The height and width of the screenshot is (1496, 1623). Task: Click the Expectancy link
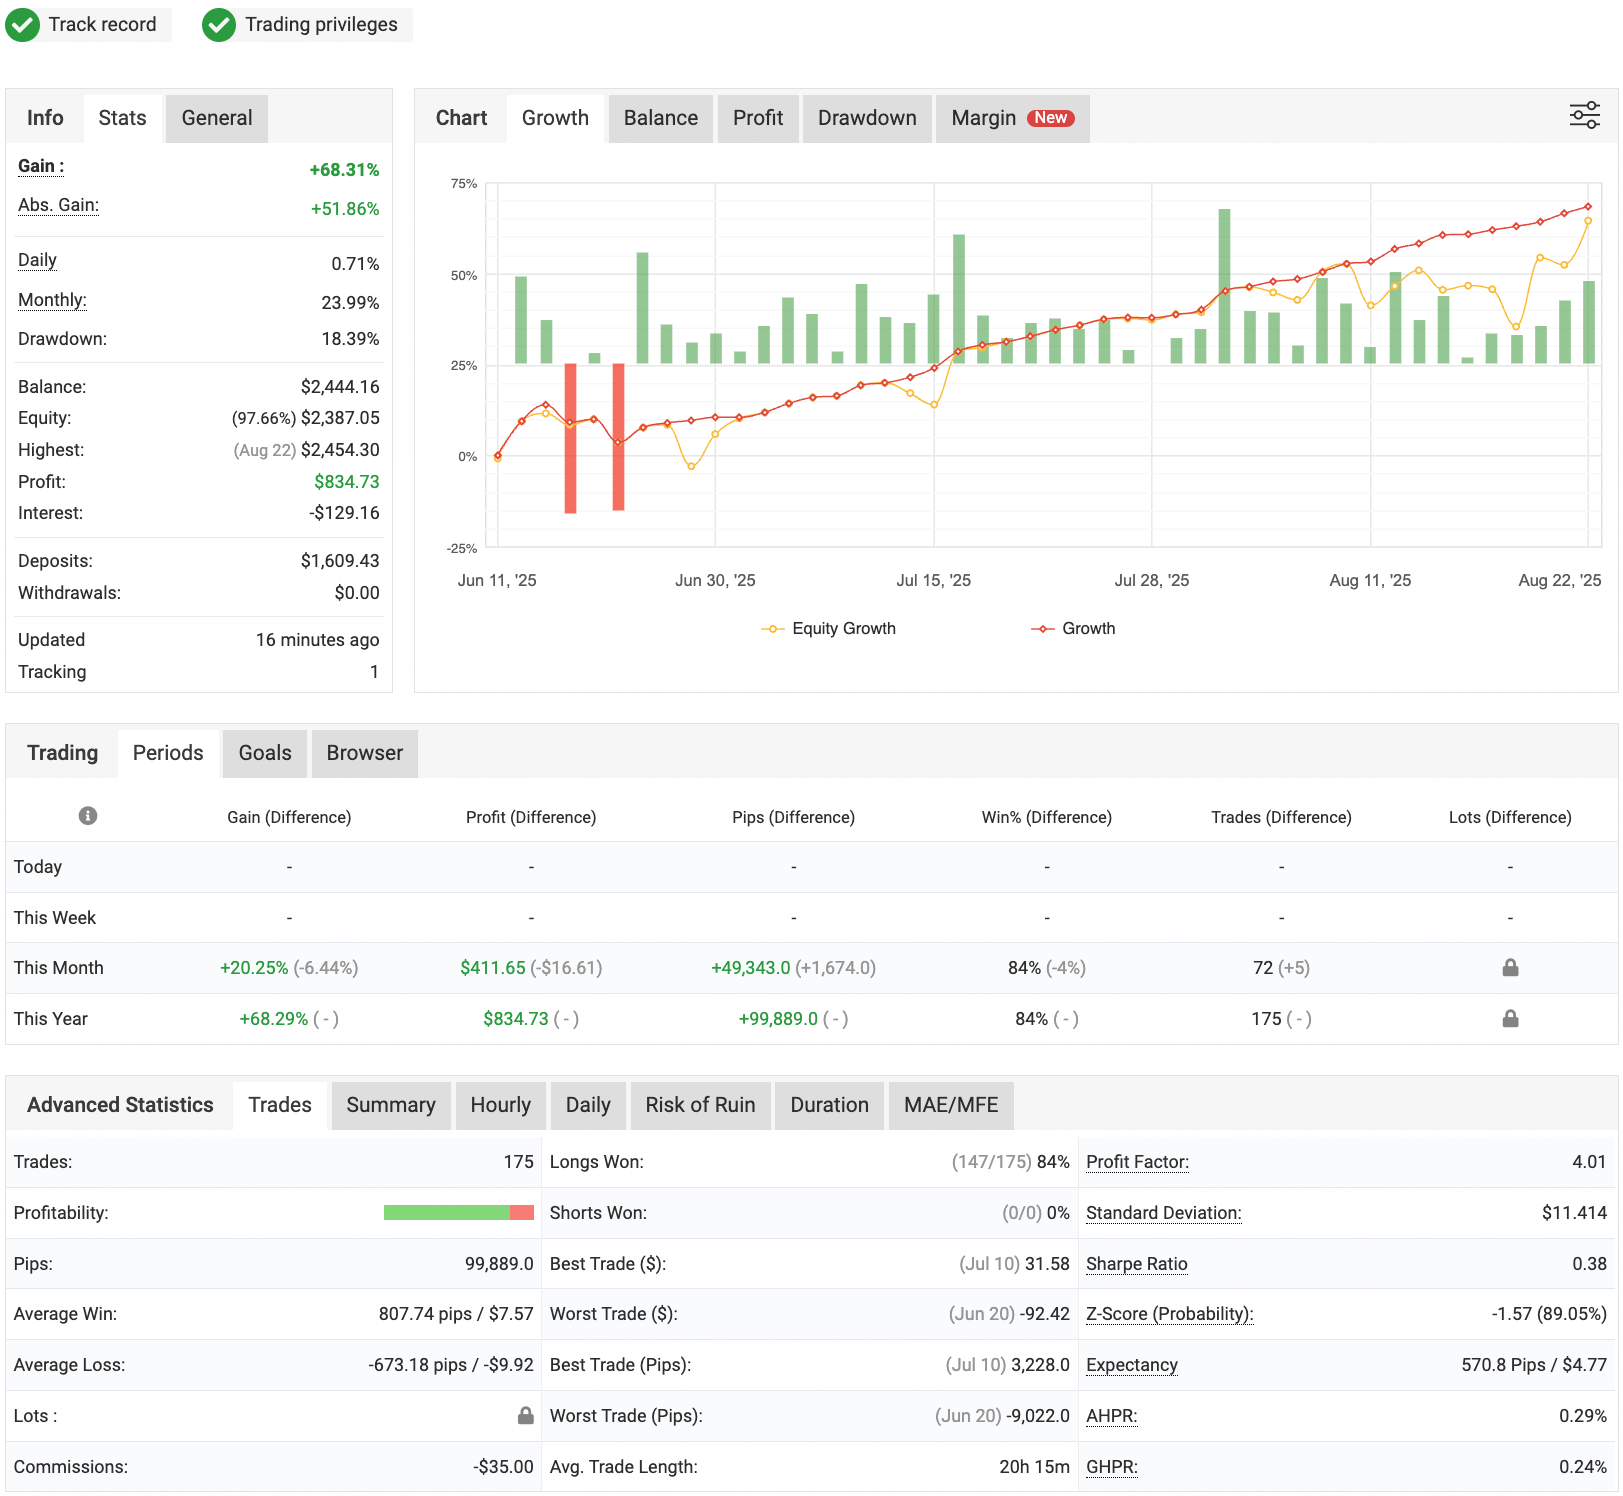click(x=1131, y=1365)
